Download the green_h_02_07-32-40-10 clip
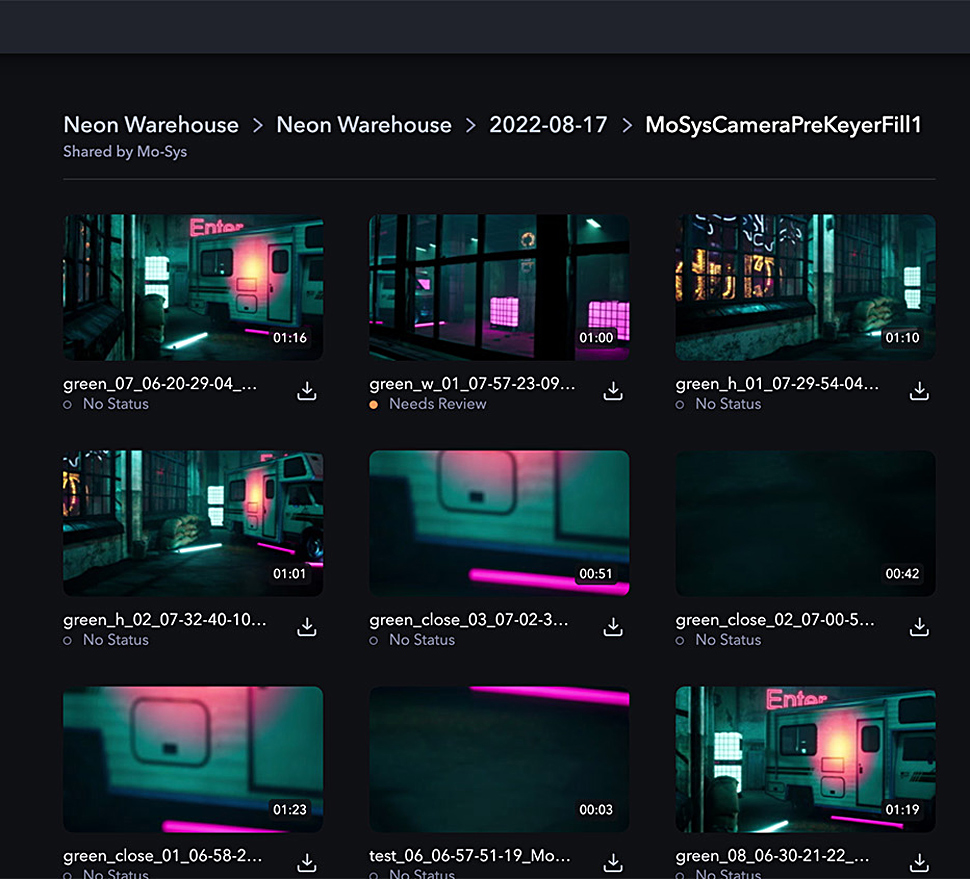Image resolution: width=970 pixels, height=879 pixels. point(307,628)
